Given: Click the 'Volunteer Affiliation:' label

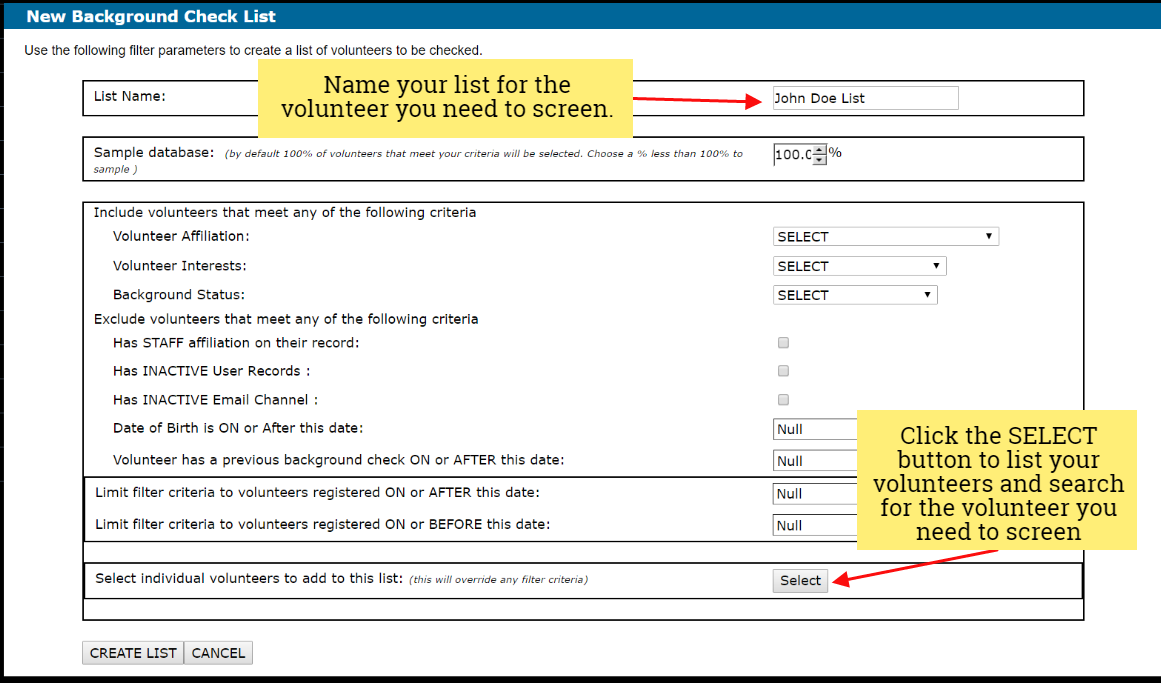Looking at the screenshot, I should [x=181, y=236].
